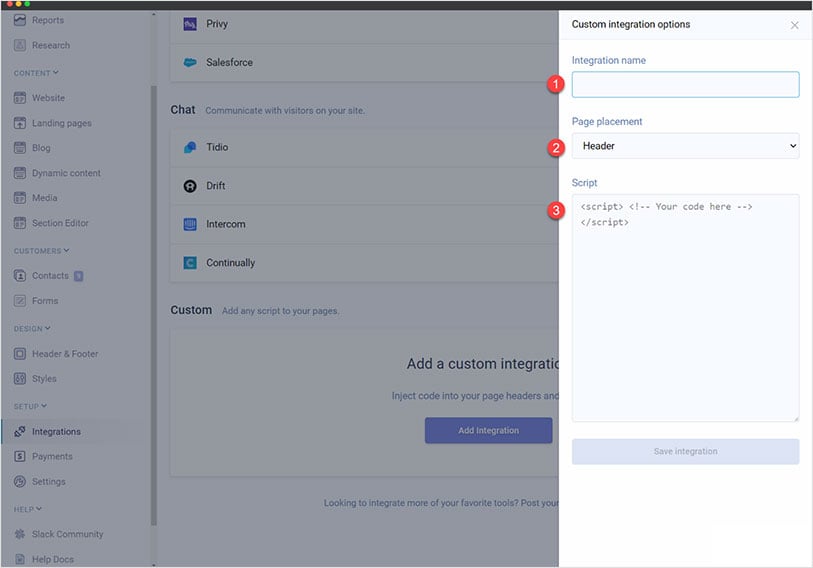Open Contacts using its sidebar icon
The height and width of the screenshot is (568, 813).
[20, 276]
